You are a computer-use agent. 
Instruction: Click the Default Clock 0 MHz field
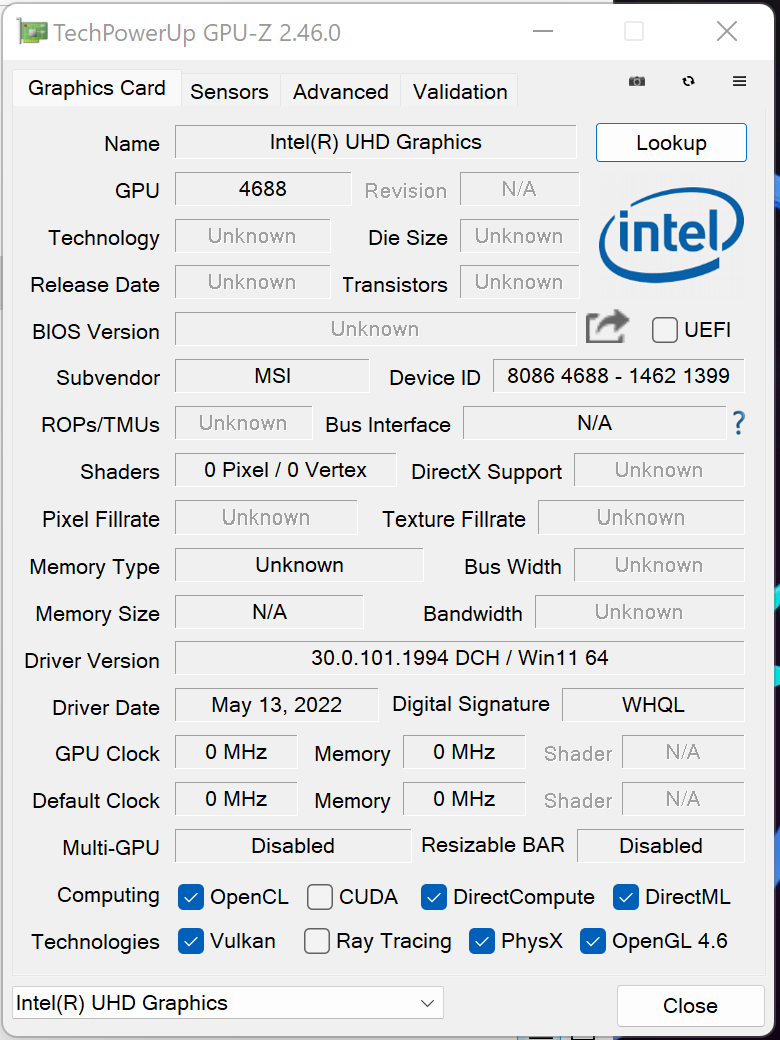(236, 799)
